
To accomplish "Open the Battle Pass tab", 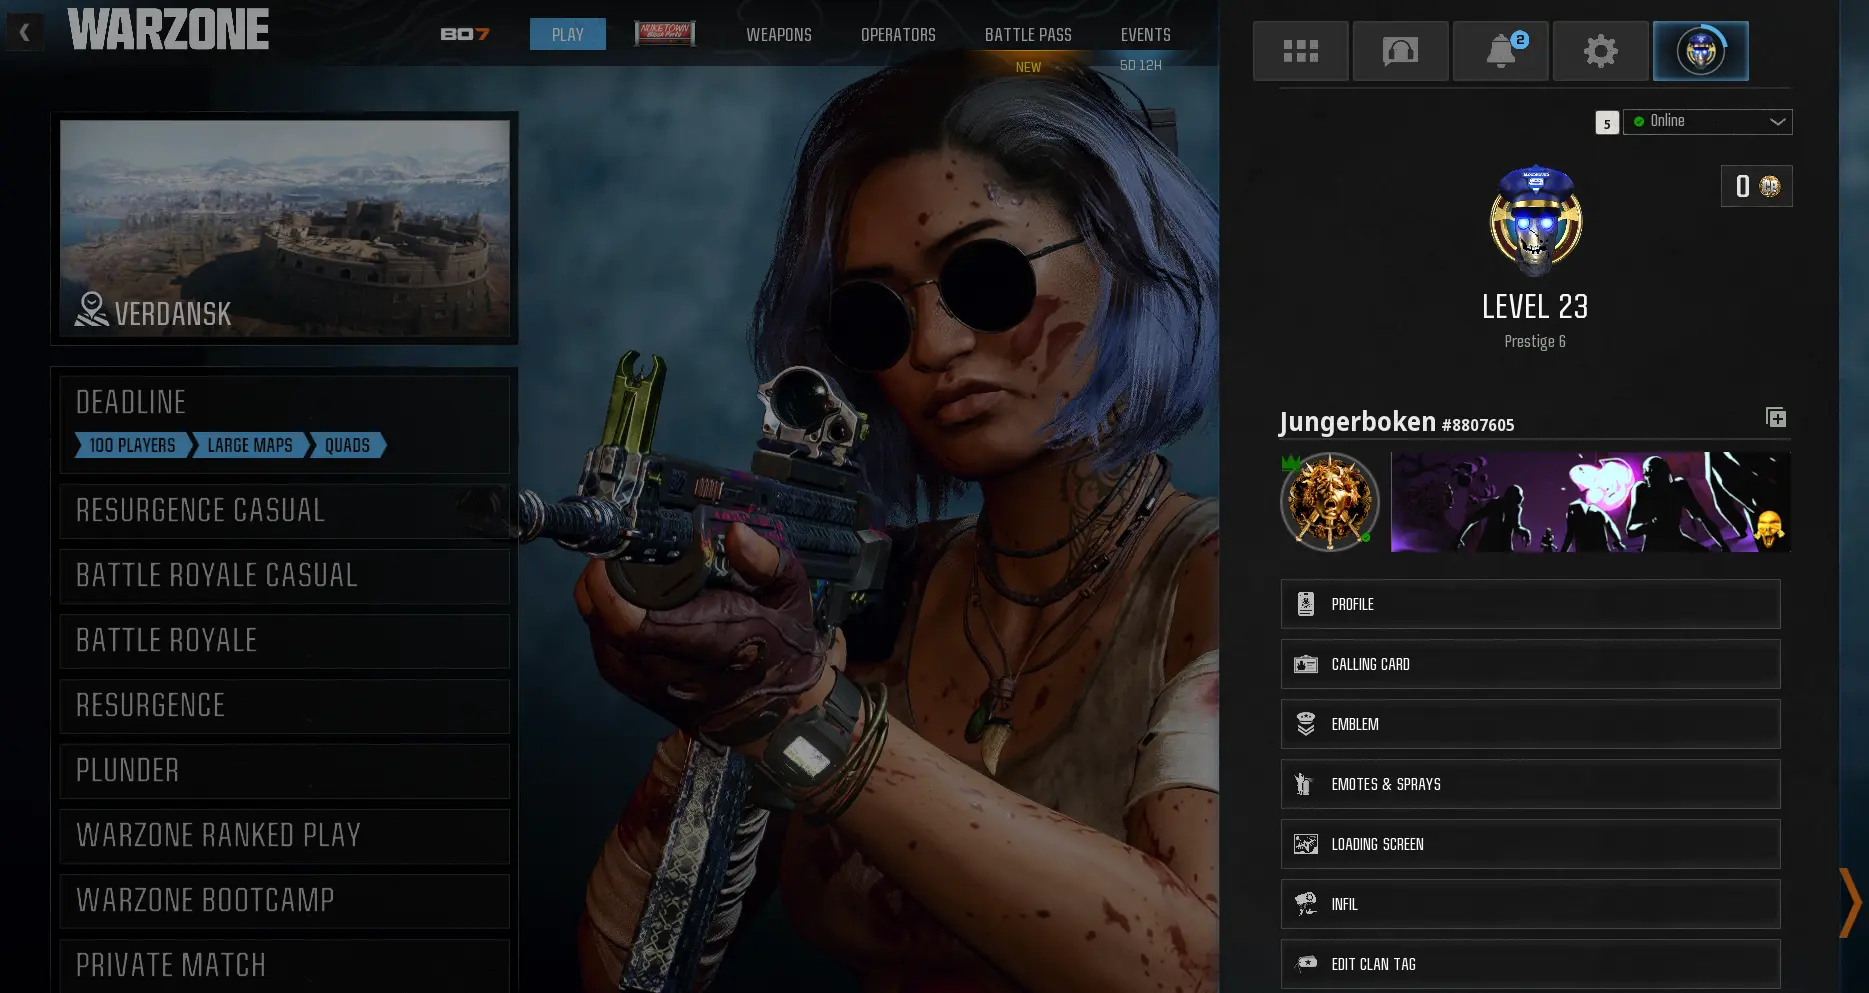I will (x=1028, y=34).
